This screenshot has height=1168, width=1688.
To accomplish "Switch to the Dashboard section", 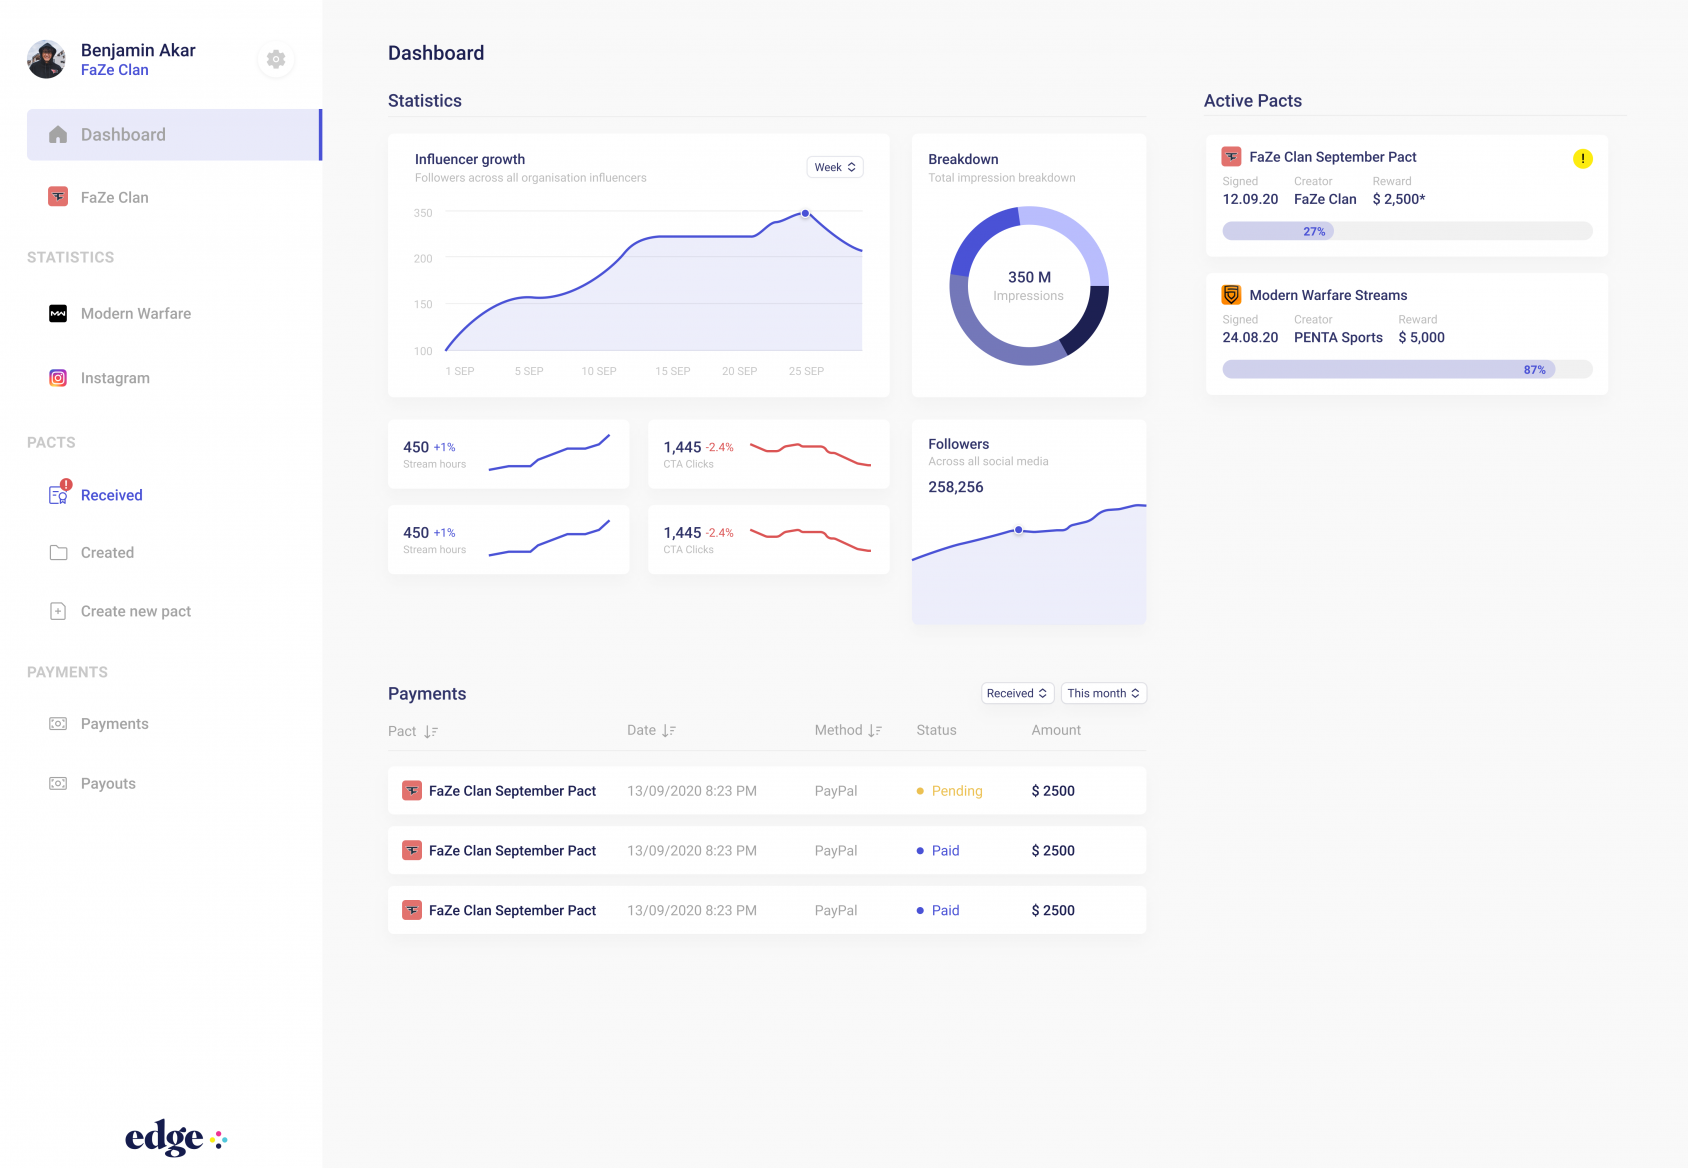I will [x=122, y=134].
